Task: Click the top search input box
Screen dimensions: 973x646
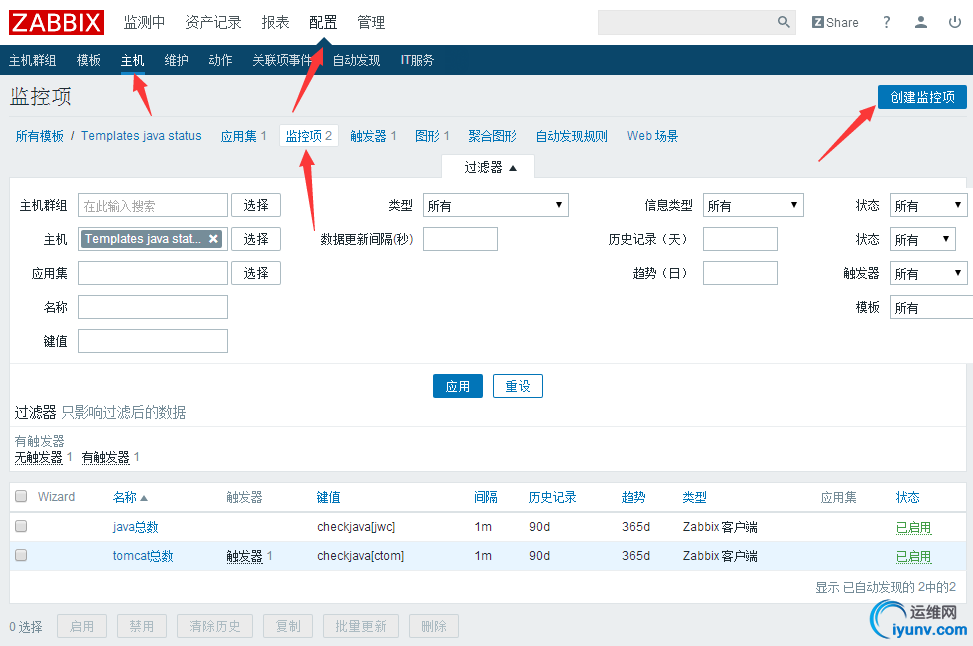Action: pyautogui.click(x=686, y=22)
